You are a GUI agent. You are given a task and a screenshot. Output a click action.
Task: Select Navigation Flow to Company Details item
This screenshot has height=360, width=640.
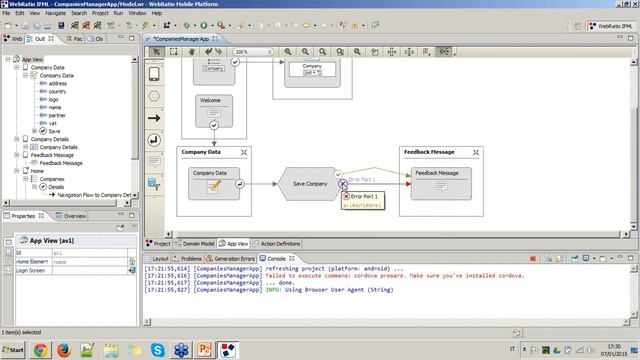tap(94, 195)
